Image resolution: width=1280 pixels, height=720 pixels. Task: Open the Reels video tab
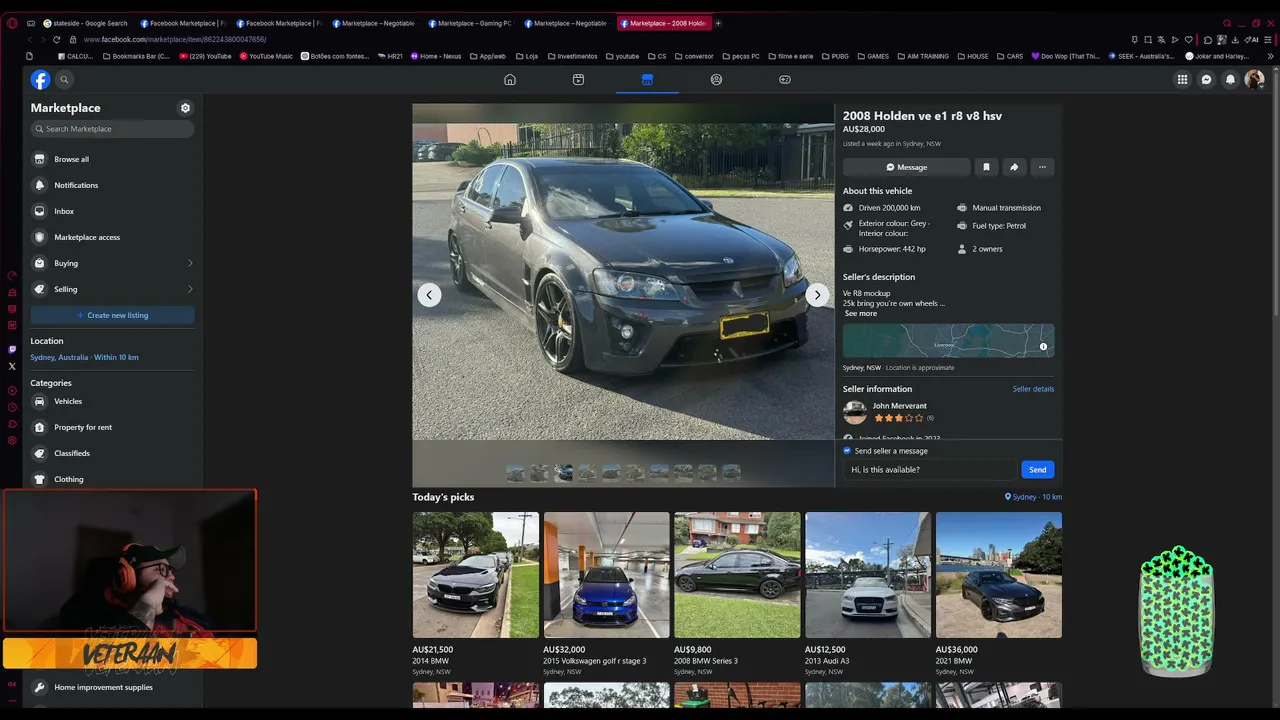[x=578, y=79]
